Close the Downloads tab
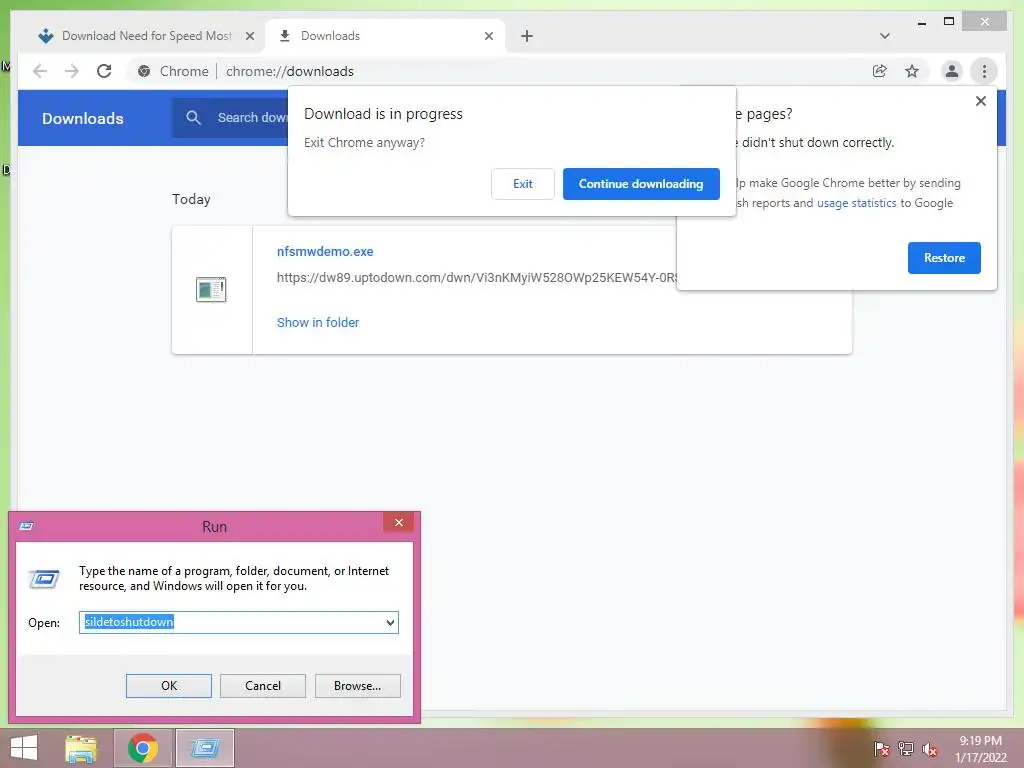Screen dimensions: 1024x768 pos(488,36)
